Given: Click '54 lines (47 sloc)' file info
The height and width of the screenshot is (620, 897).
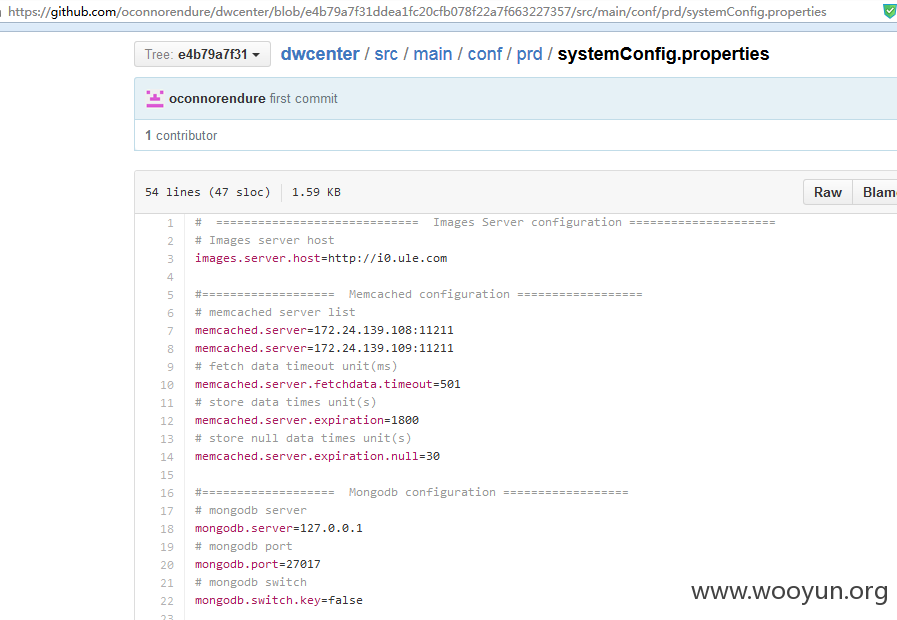Looking at the screenshot, I should tap(207, 192).
